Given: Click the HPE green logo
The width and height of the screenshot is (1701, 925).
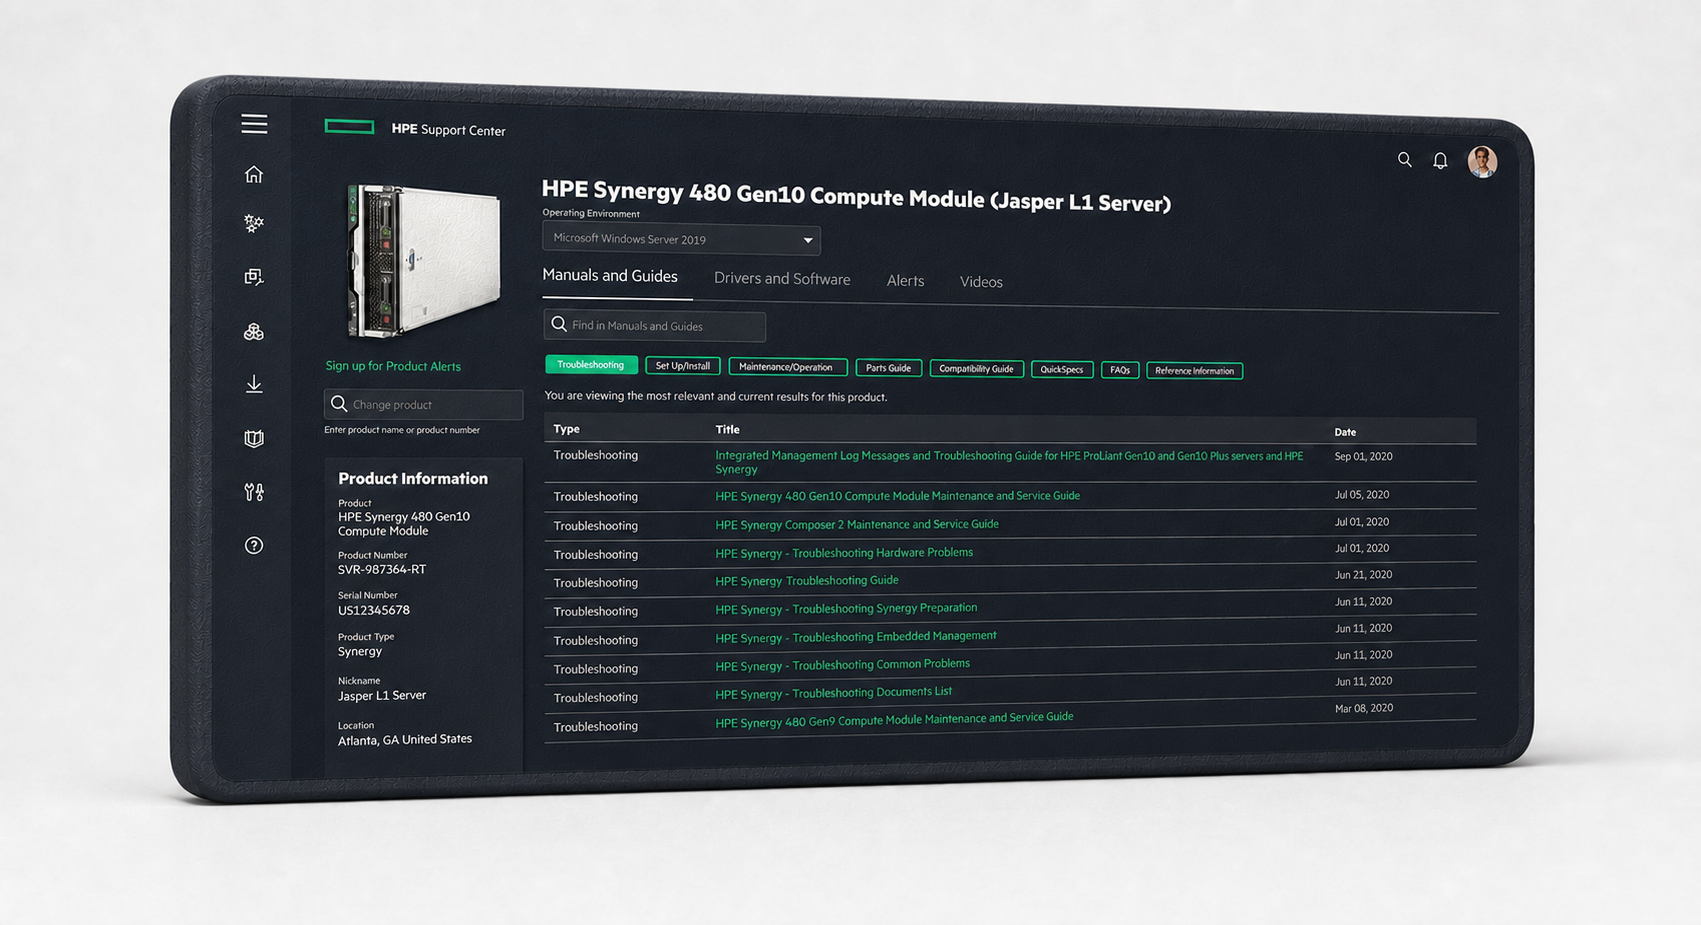Looking at the screenshot, I should tap(350, 126).
